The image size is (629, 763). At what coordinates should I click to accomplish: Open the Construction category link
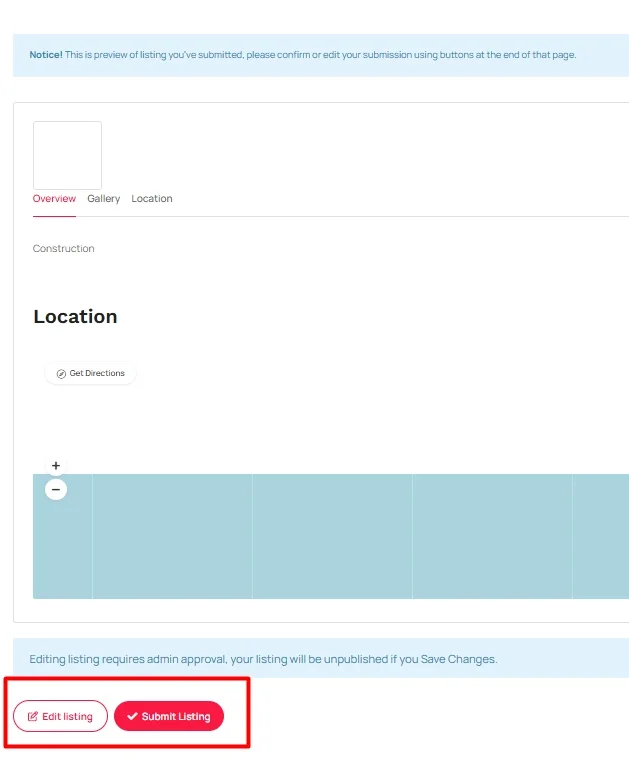click(63, 249)
